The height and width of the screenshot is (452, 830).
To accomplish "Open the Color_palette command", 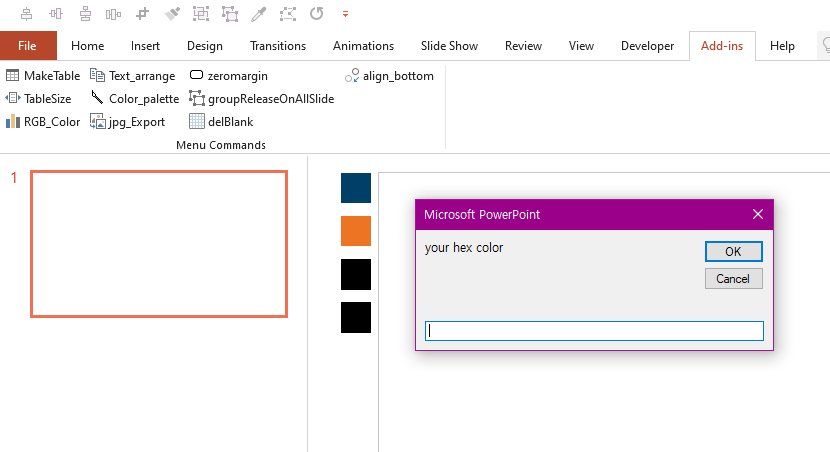I will pos(134,98).
